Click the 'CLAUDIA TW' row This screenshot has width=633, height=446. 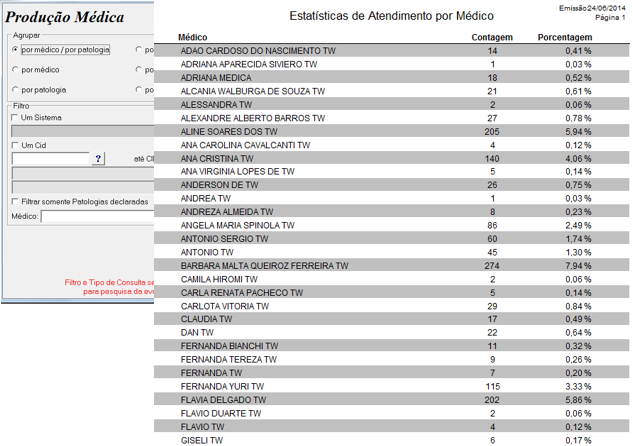391,319
